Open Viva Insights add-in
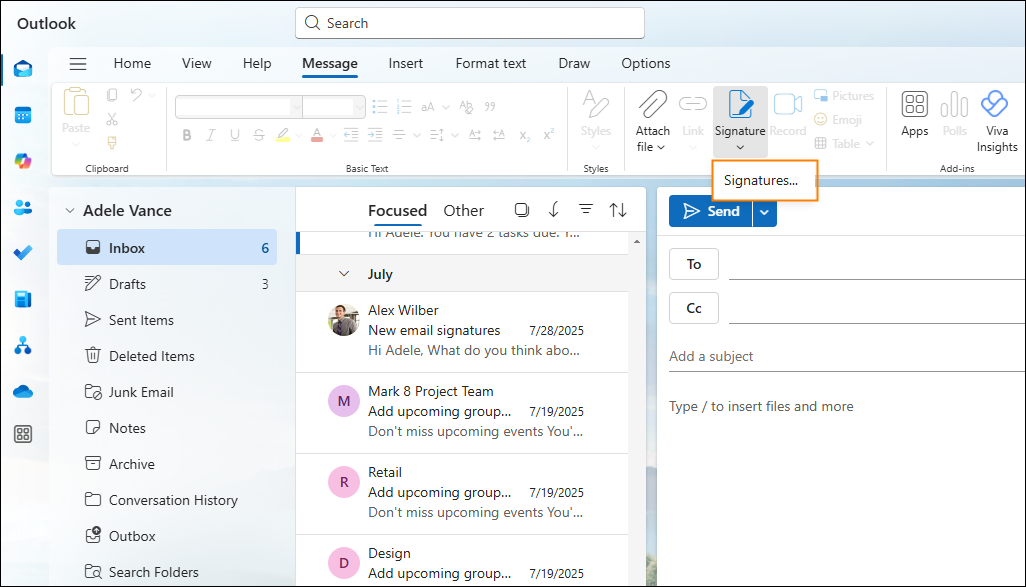 click(995, 104)
